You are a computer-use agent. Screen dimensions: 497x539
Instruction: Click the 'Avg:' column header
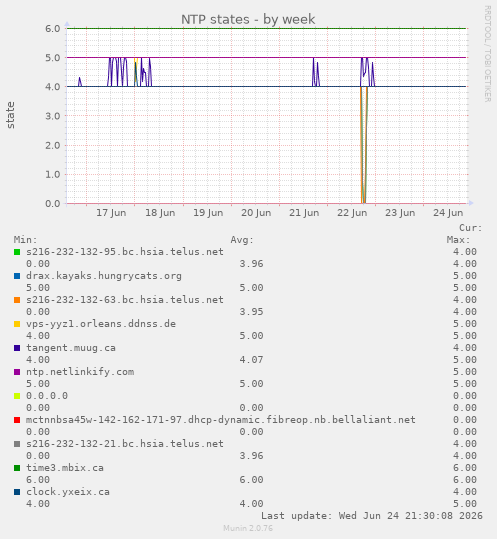point(242,240)
